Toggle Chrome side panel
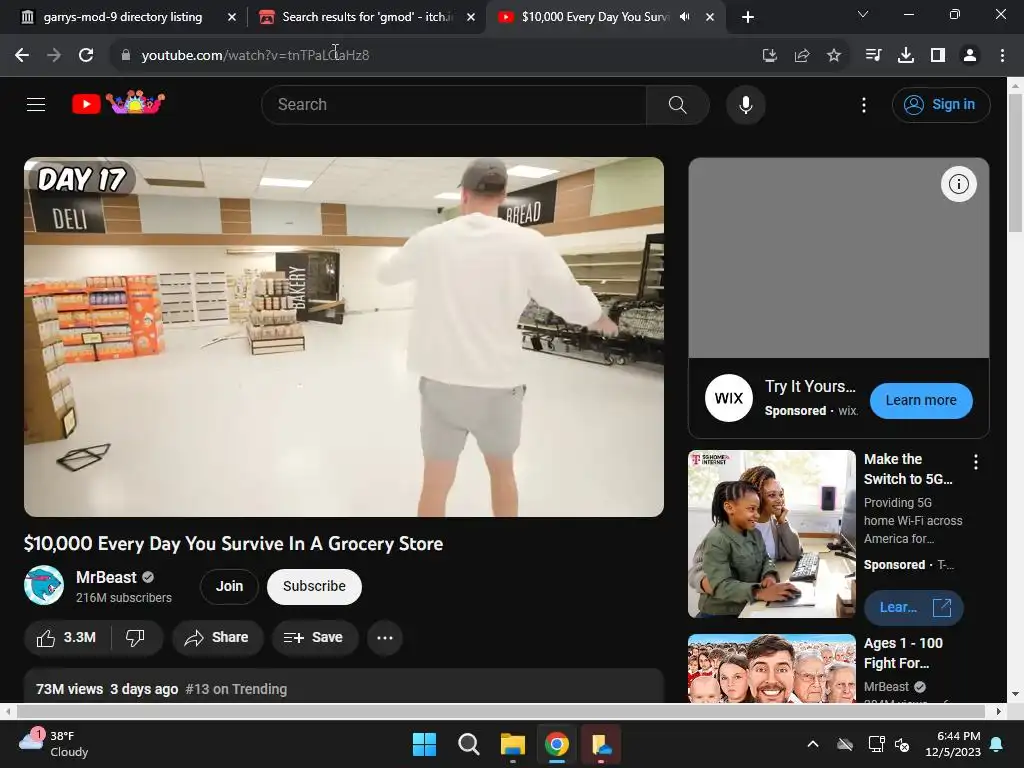 [938, 56]
